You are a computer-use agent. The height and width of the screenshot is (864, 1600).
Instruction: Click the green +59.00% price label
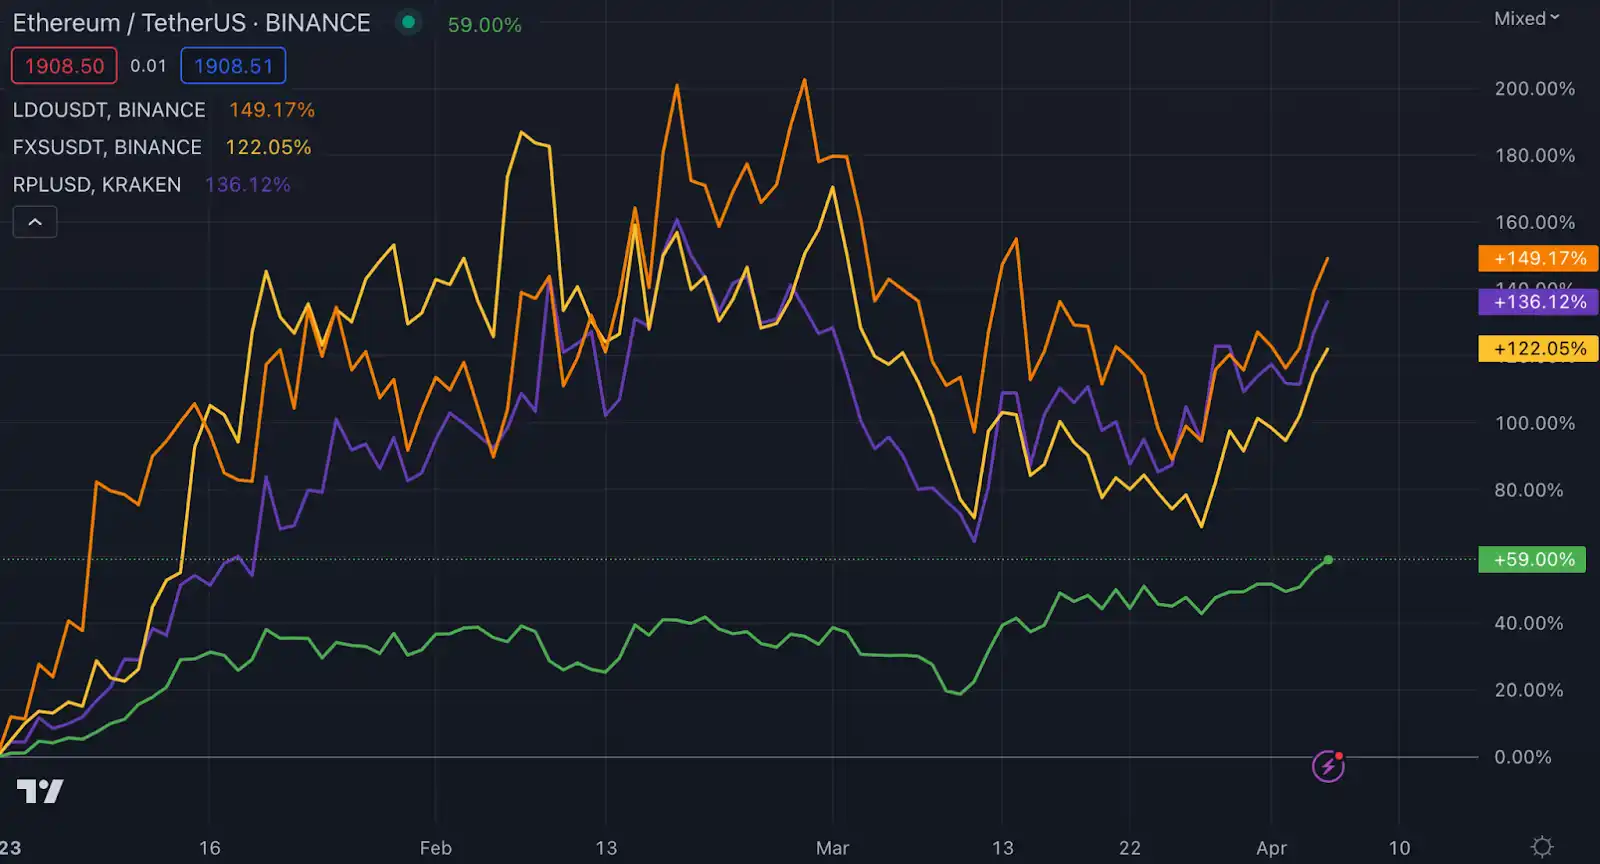coord(1534,559)
